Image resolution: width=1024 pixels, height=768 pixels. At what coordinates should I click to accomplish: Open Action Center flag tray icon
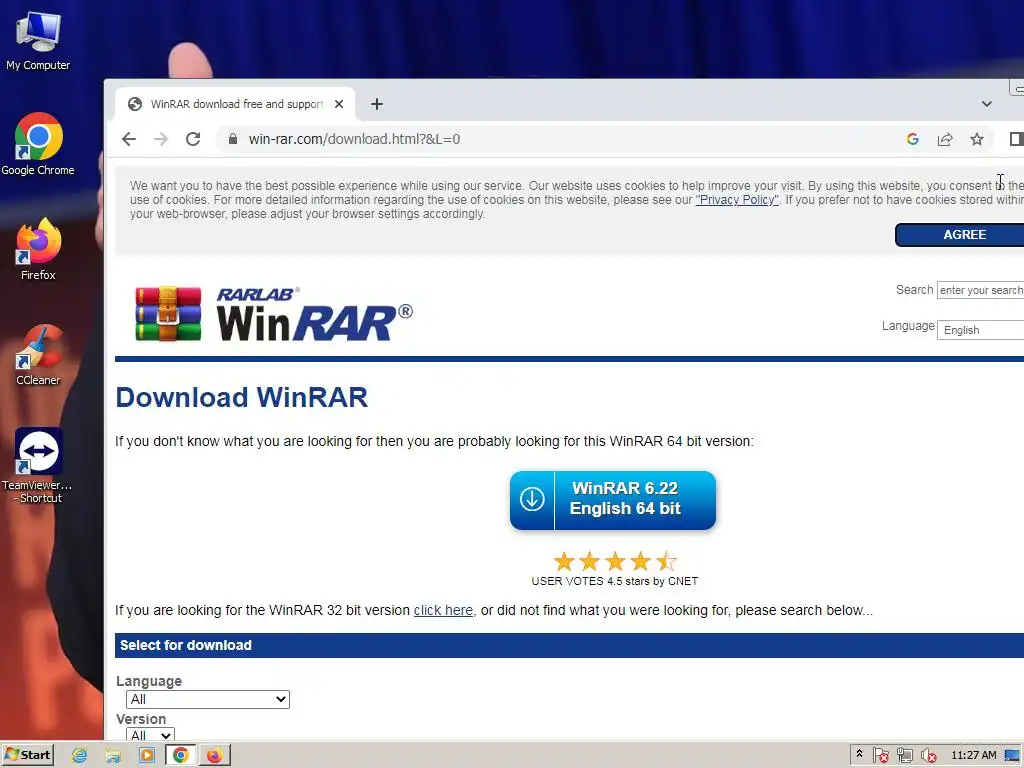coord(880,756)
